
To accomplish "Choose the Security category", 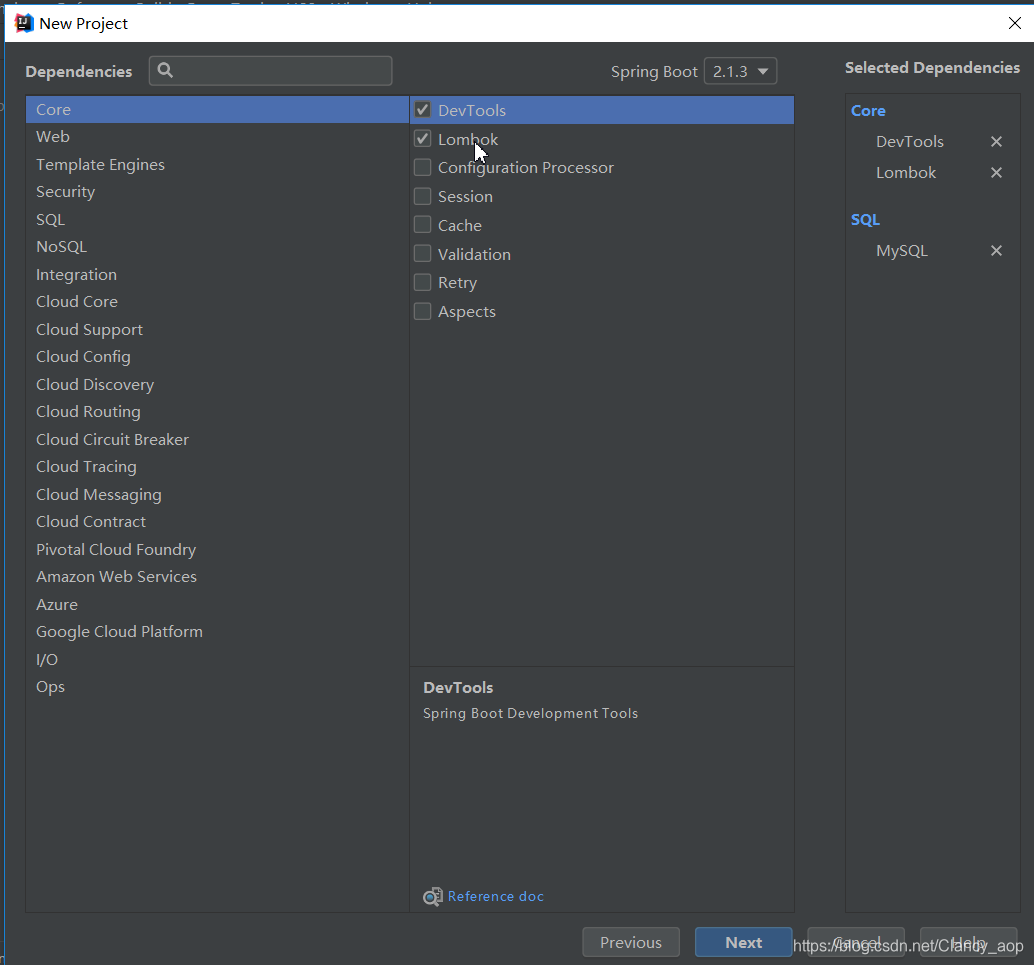I will [x=218, y=192].
